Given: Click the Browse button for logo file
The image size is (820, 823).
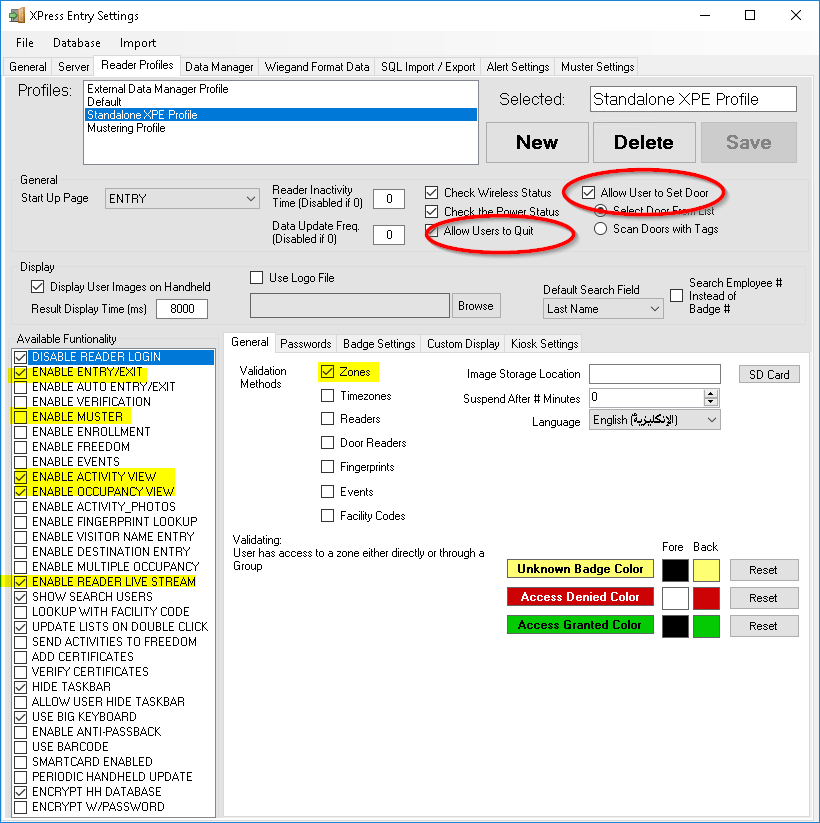Looking at the screenshot, I should (x=475, y=306).
